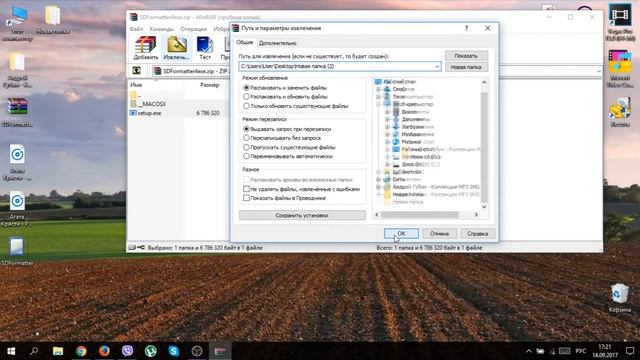Click the Добавить toolbar icon in WinRAR

[145, 48]
